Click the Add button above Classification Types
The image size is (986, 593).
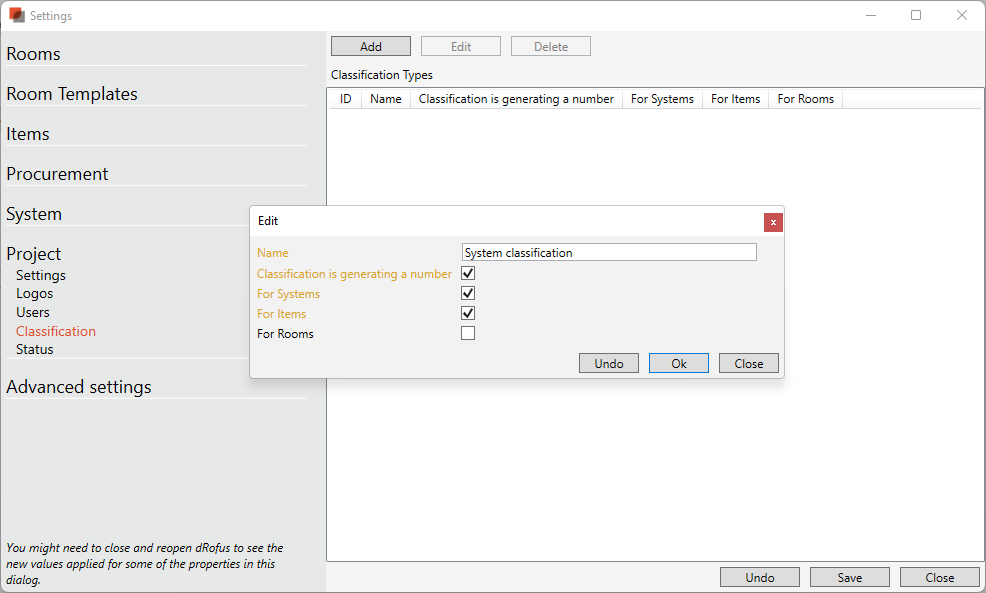pyautogui.click(x=370, y=45)
